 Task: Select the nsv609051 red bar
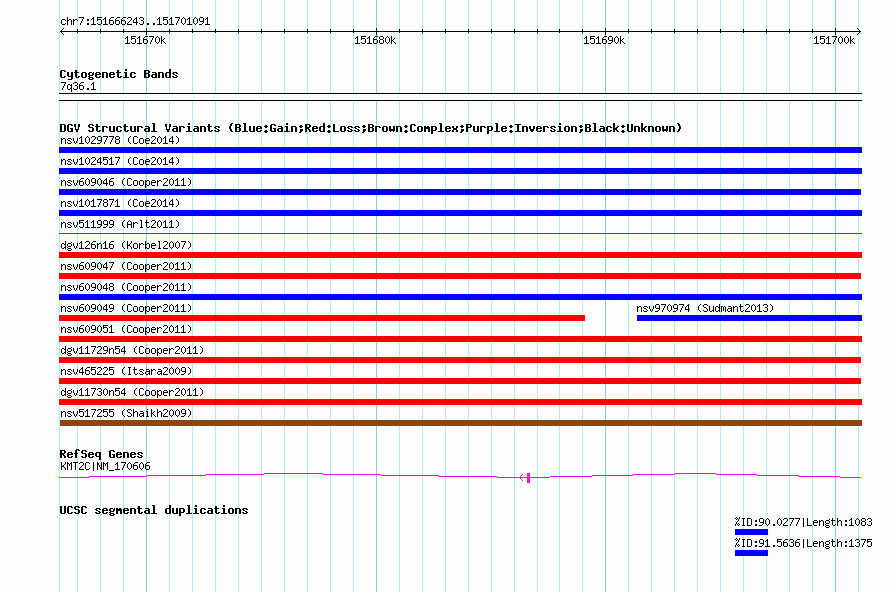click(460, 339)
